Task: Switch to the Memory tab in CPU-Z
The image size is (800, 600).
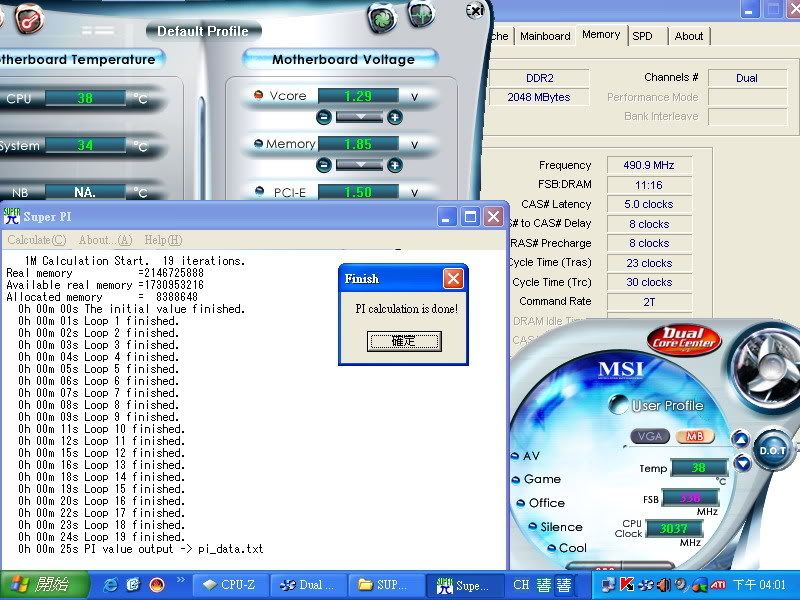Action: click(601, 35)
